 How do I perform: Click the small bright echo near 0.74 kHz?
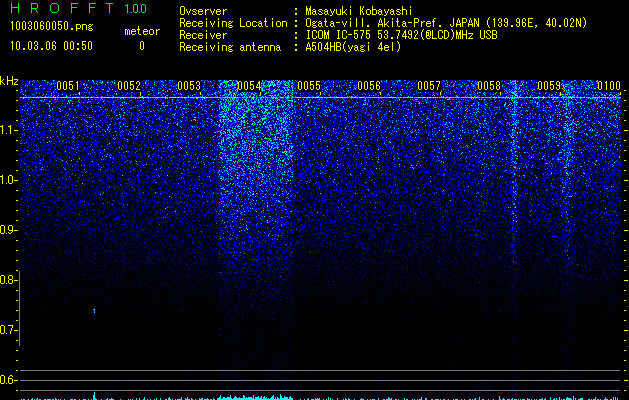pos(94,311)
